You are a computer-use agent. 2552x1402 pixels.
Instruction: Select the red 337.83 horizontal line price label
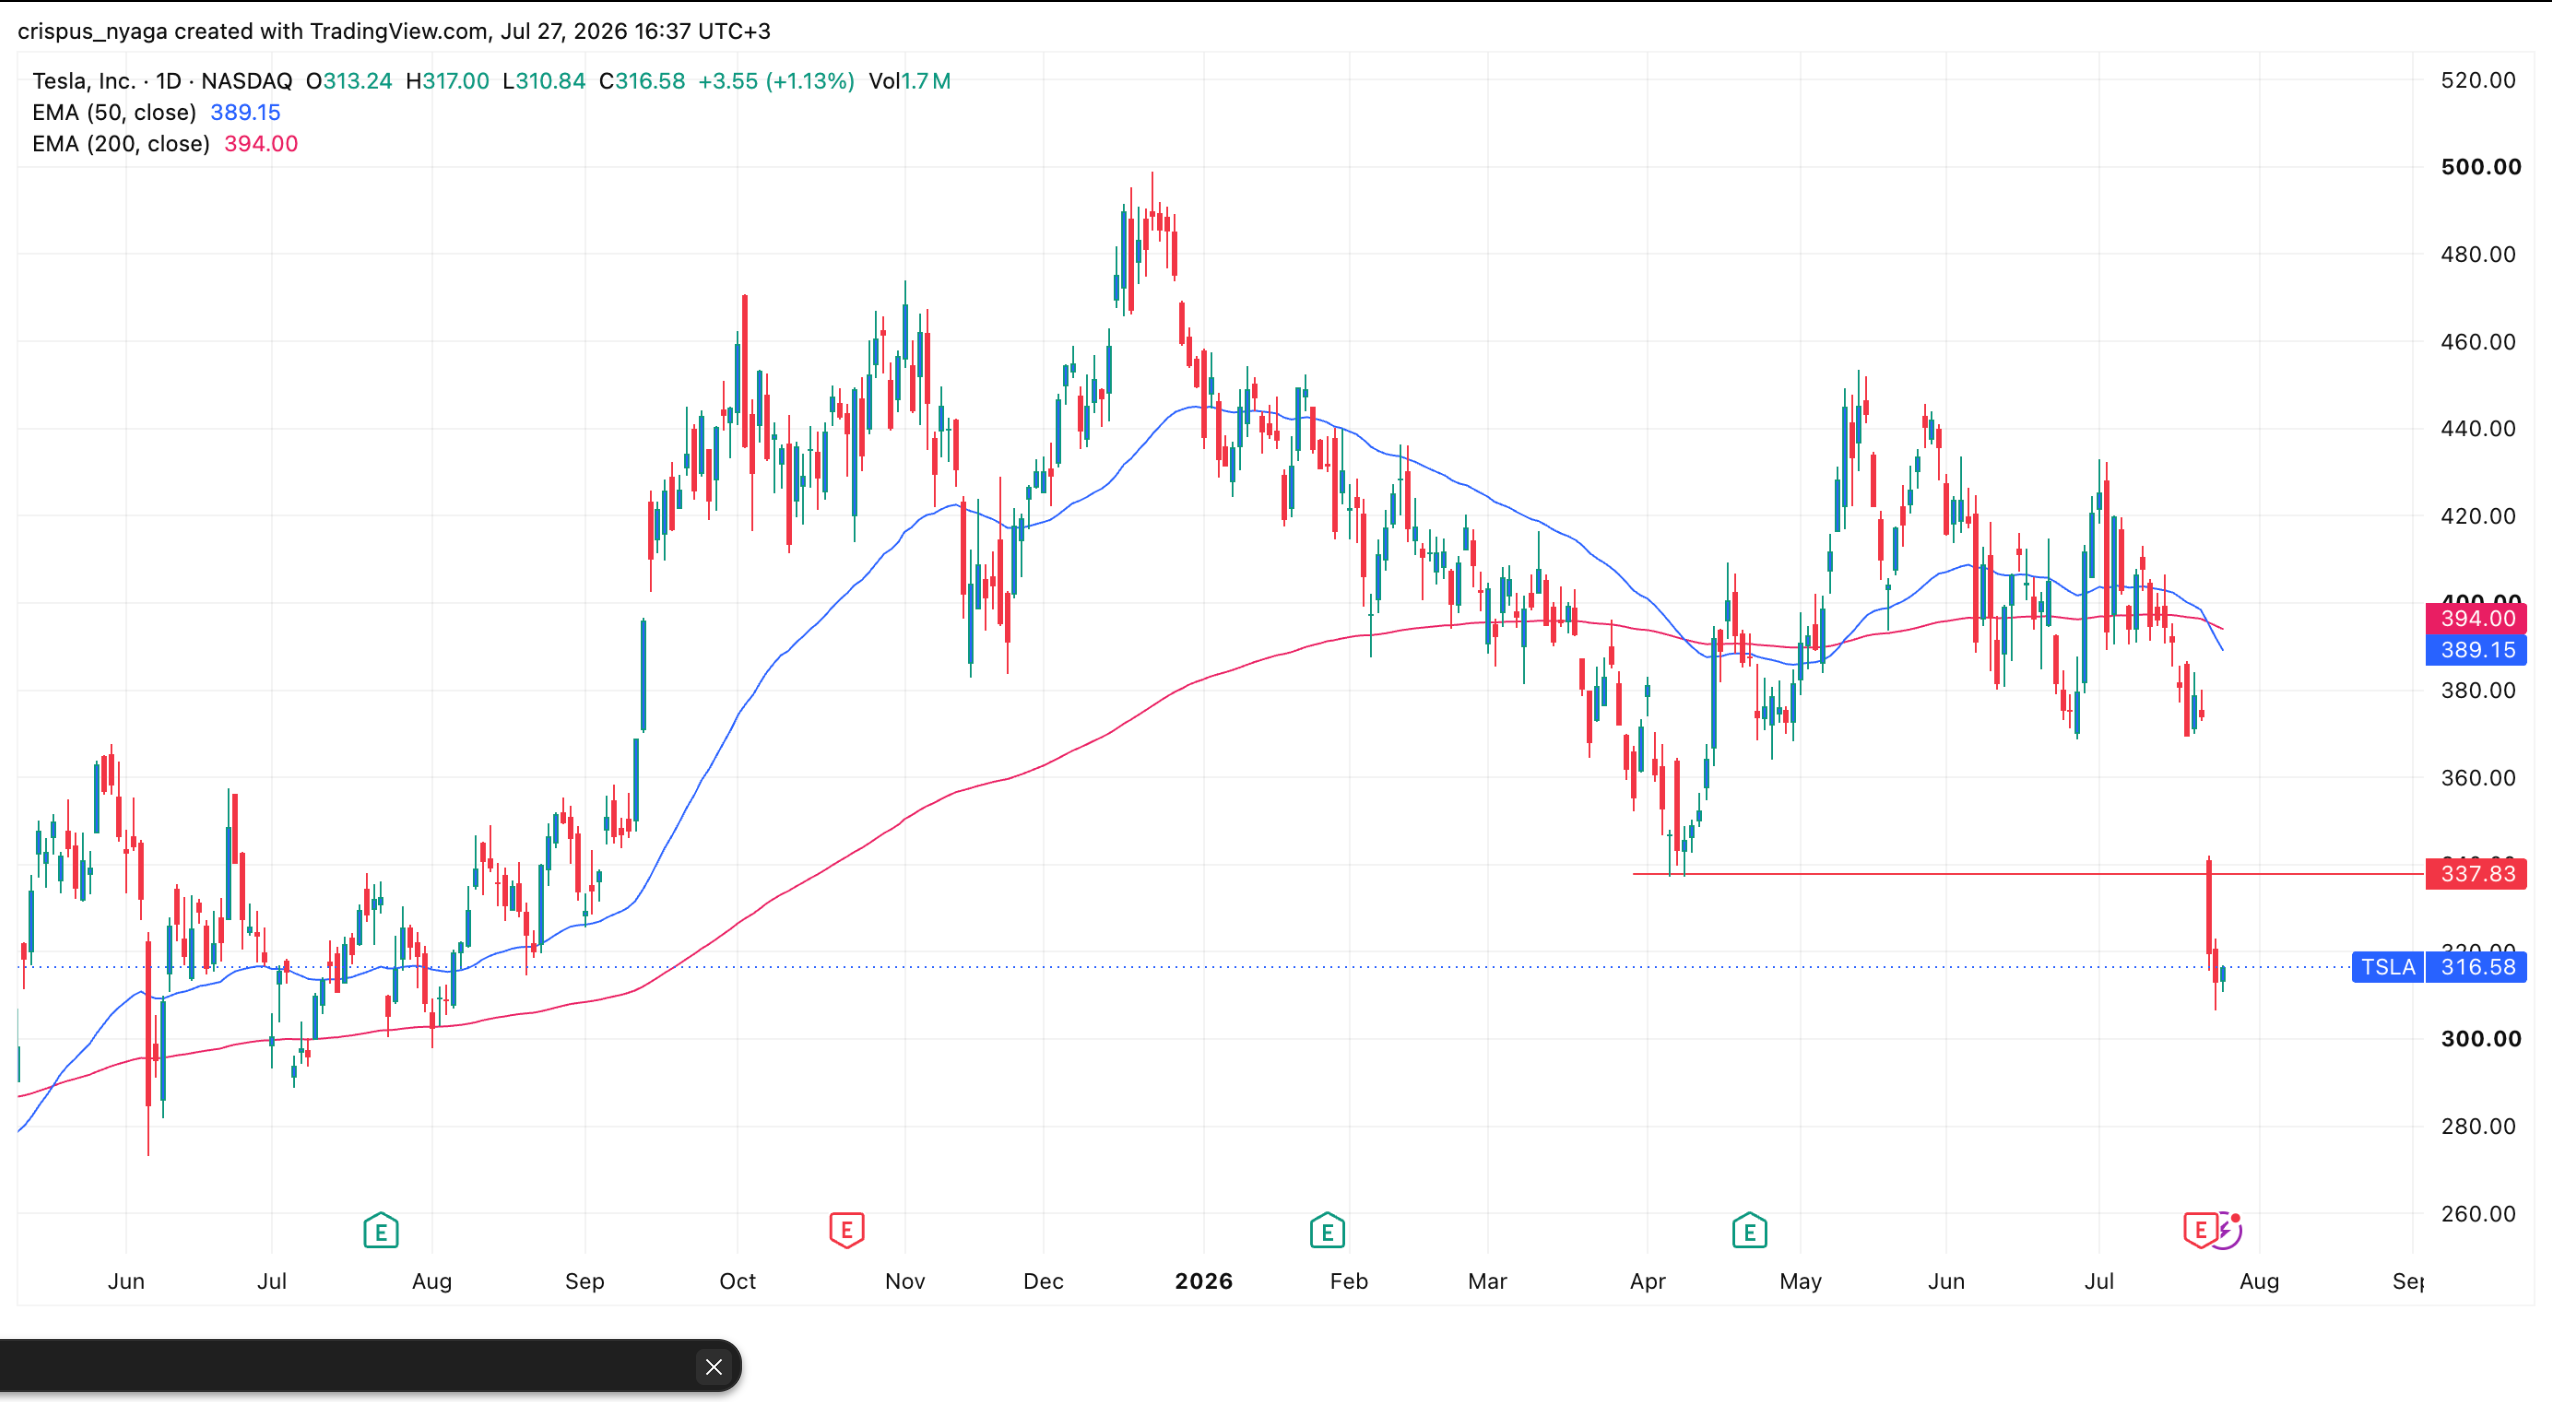click(2477, 874)
